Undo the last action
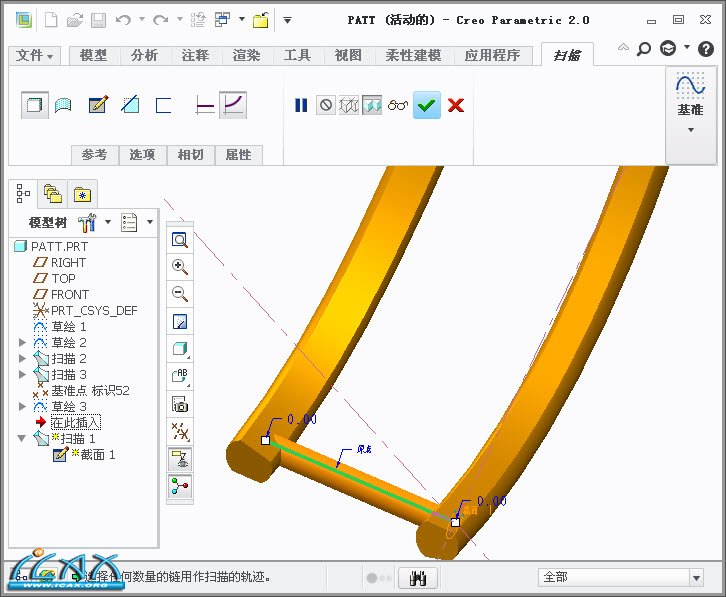 click(x=123, y=20)
